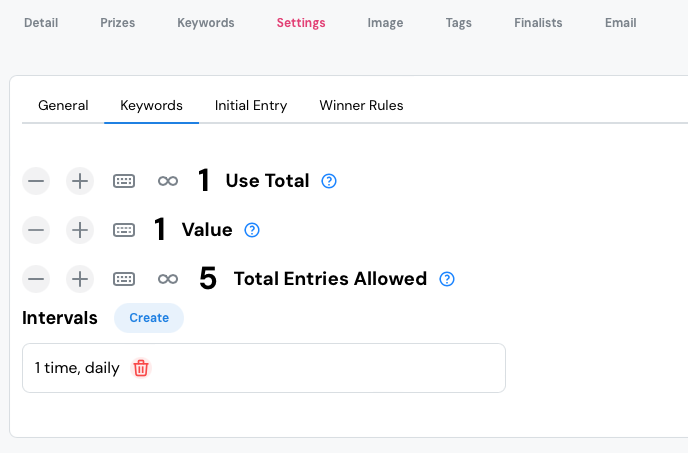Show help tooltip for Value

pyautogui.click(x=252, y=230)
